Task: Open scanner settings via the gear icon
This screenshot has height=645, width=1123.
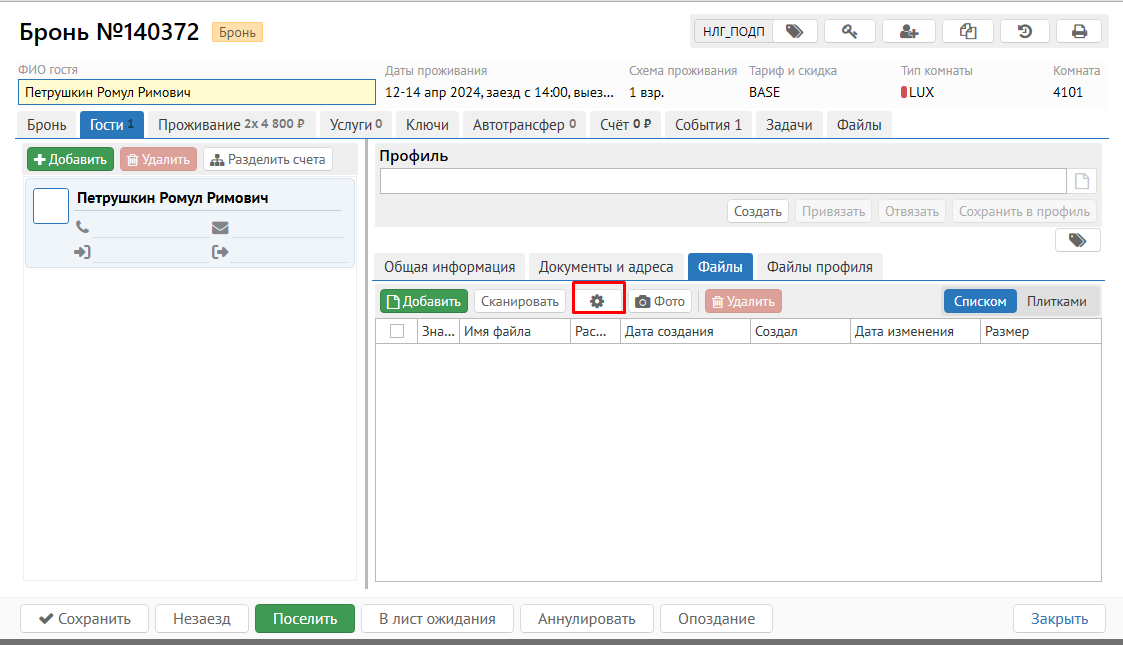Action: [x=598, y=301]
